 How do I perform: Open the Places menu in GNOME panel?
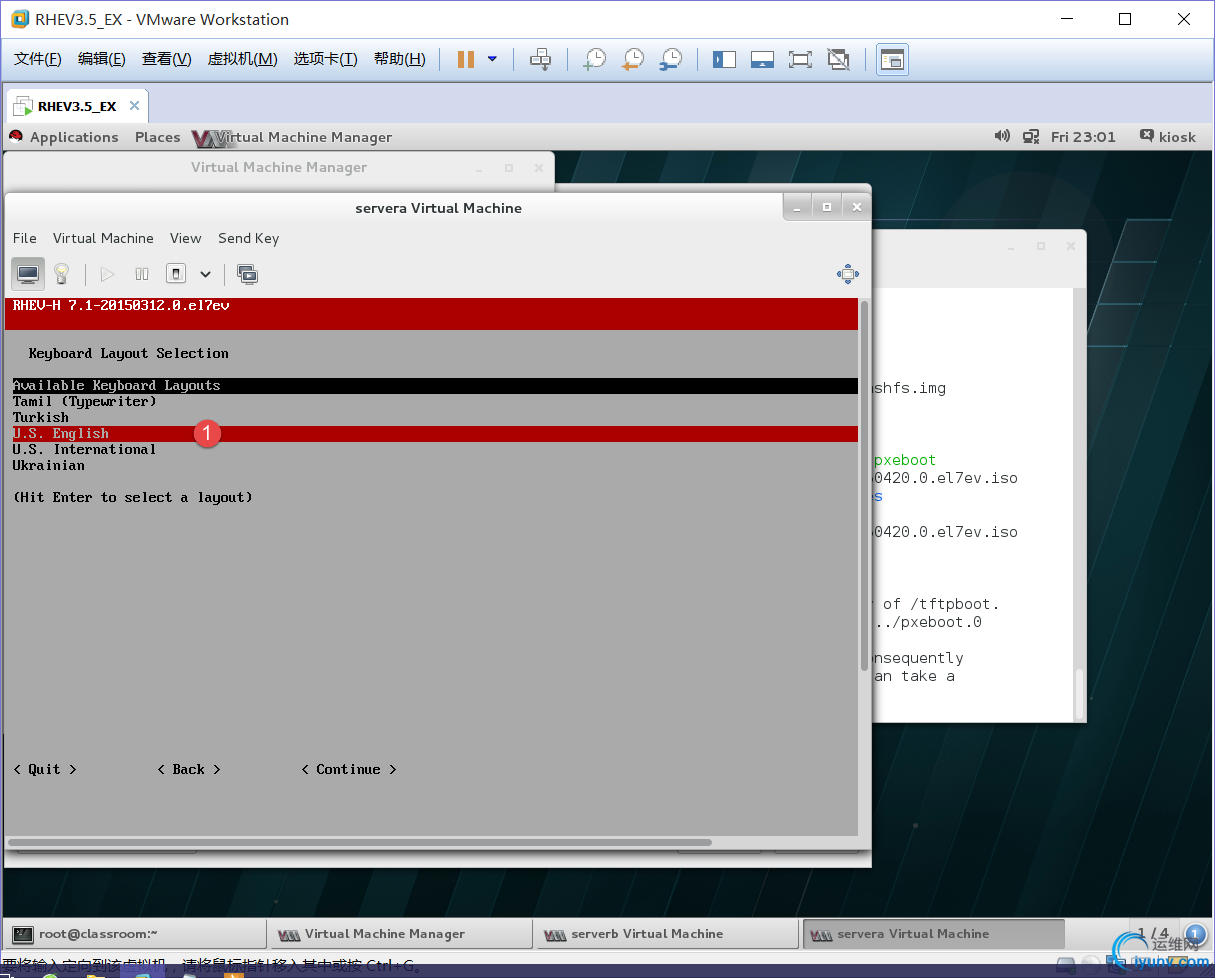point(158,137)
